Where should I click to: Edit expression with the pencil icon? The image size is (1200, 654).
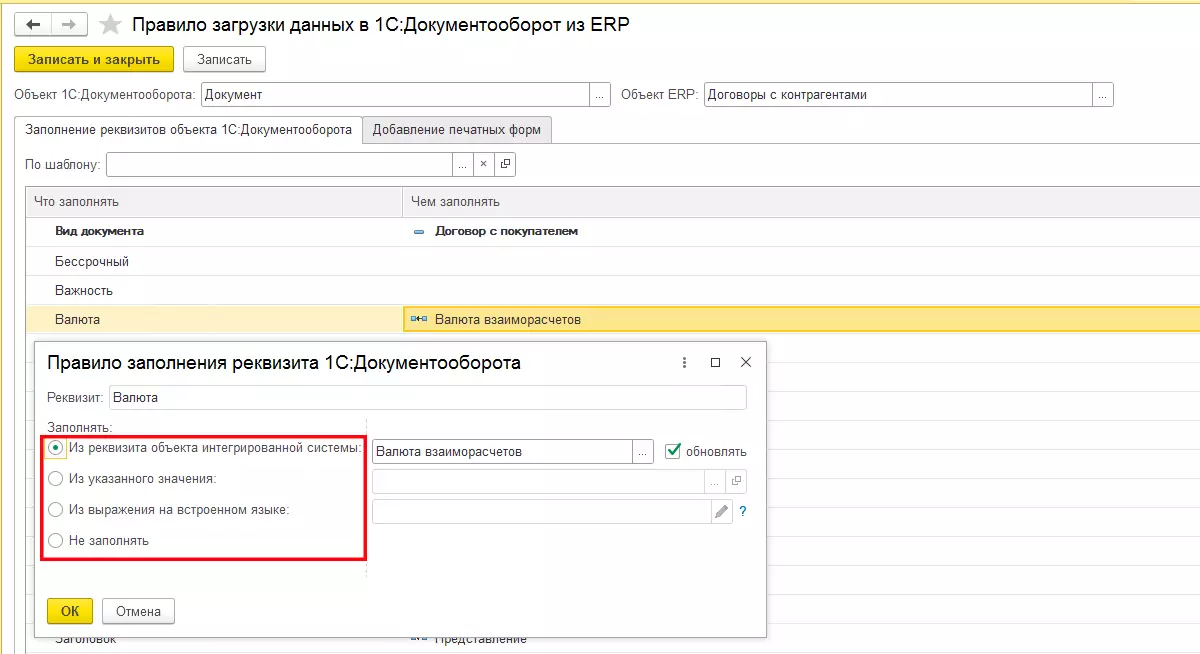coord(721,511)
